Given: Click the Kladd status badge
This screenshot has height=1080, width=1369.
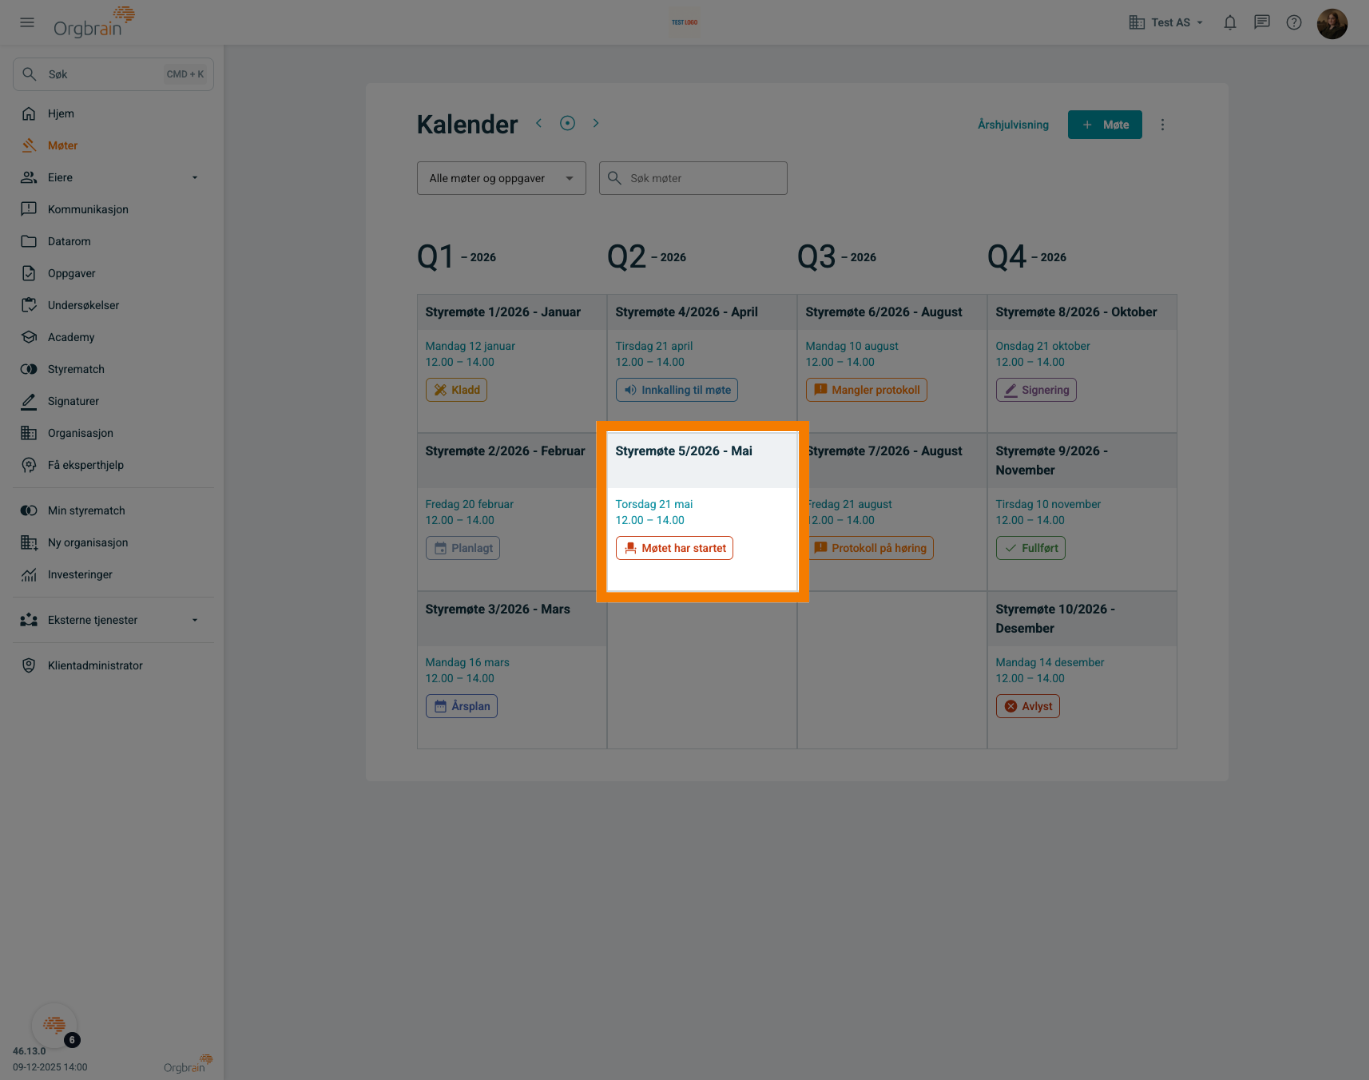Looking at the screenshot, I should (x=456, y=390).
